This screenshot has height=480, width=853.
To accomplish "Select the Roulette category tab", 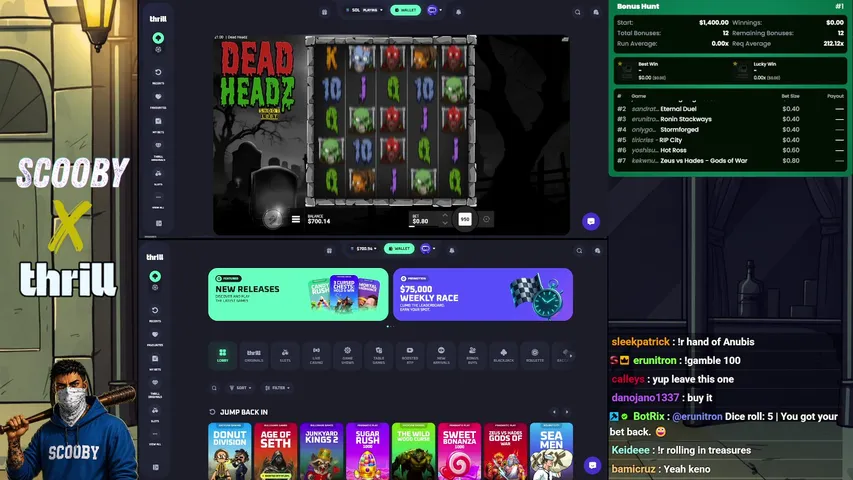I will [x=535, y=355].
